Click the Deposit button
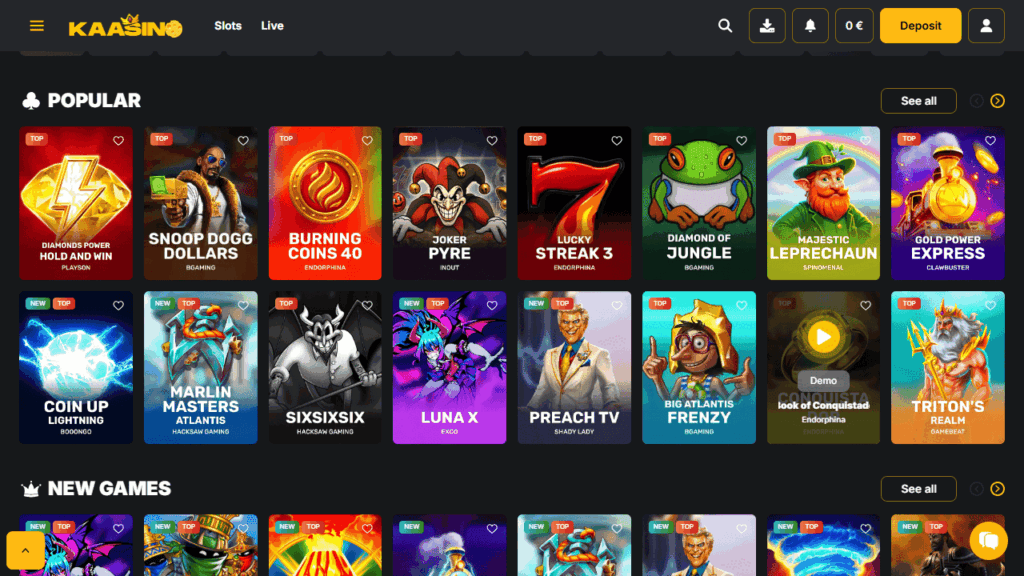The image size is (1024, 576). [x=920, y=25]
